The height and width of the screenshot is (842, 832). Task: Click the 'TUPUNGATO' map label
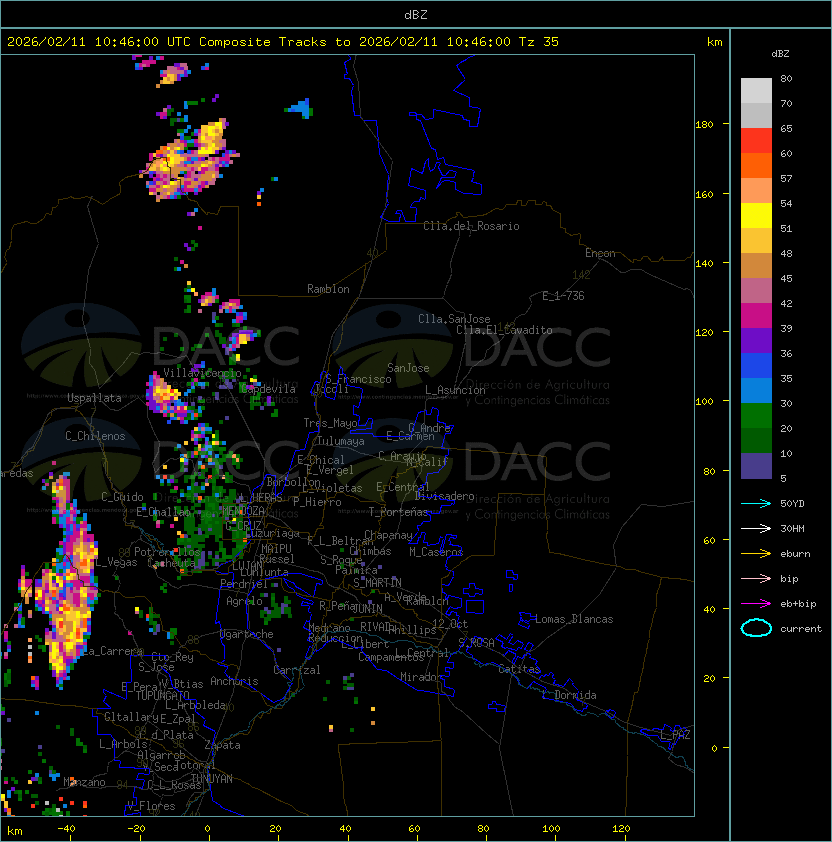[162, 696]
